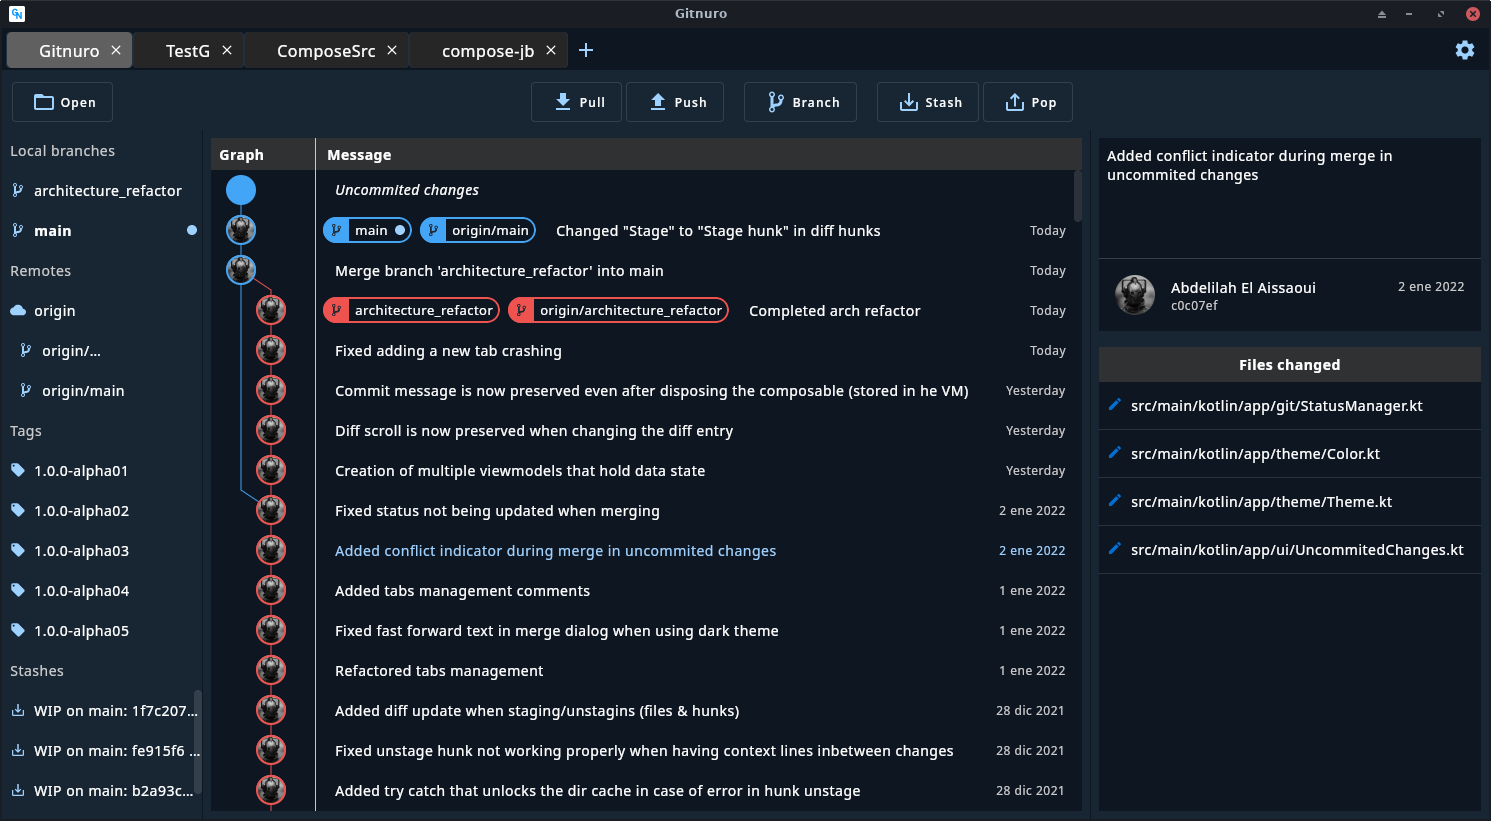Click pencil icon beside Theme.kt

[x=1115, y=500]
